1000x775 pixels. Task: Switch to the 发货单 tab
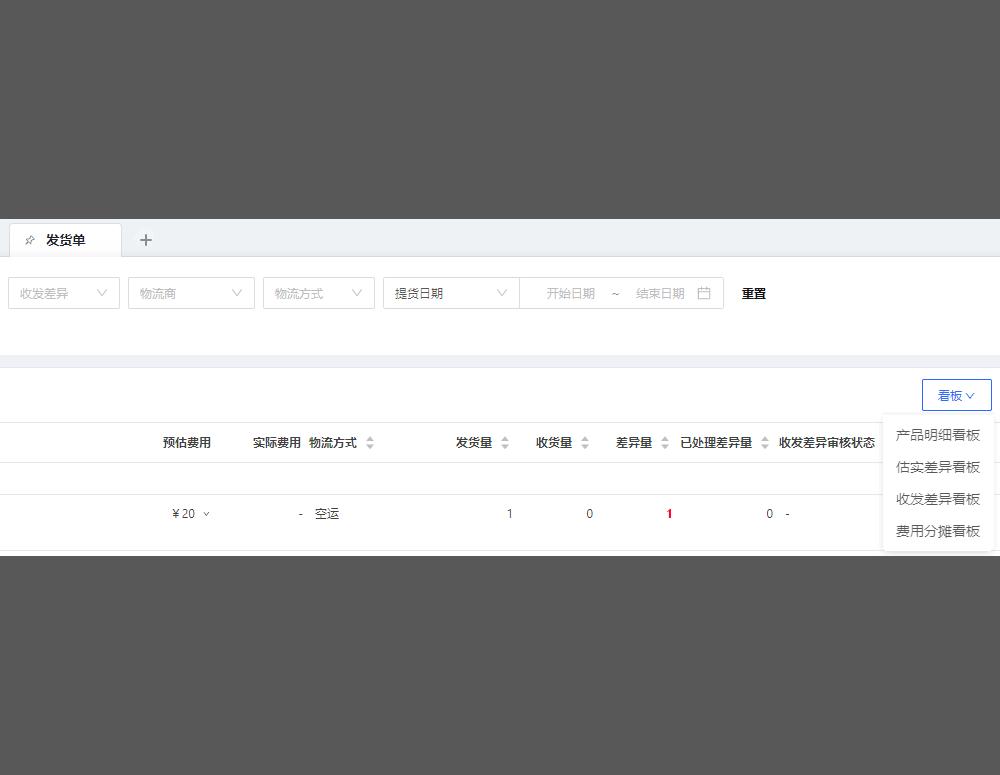pyautogui.click(x=65, y=239)
